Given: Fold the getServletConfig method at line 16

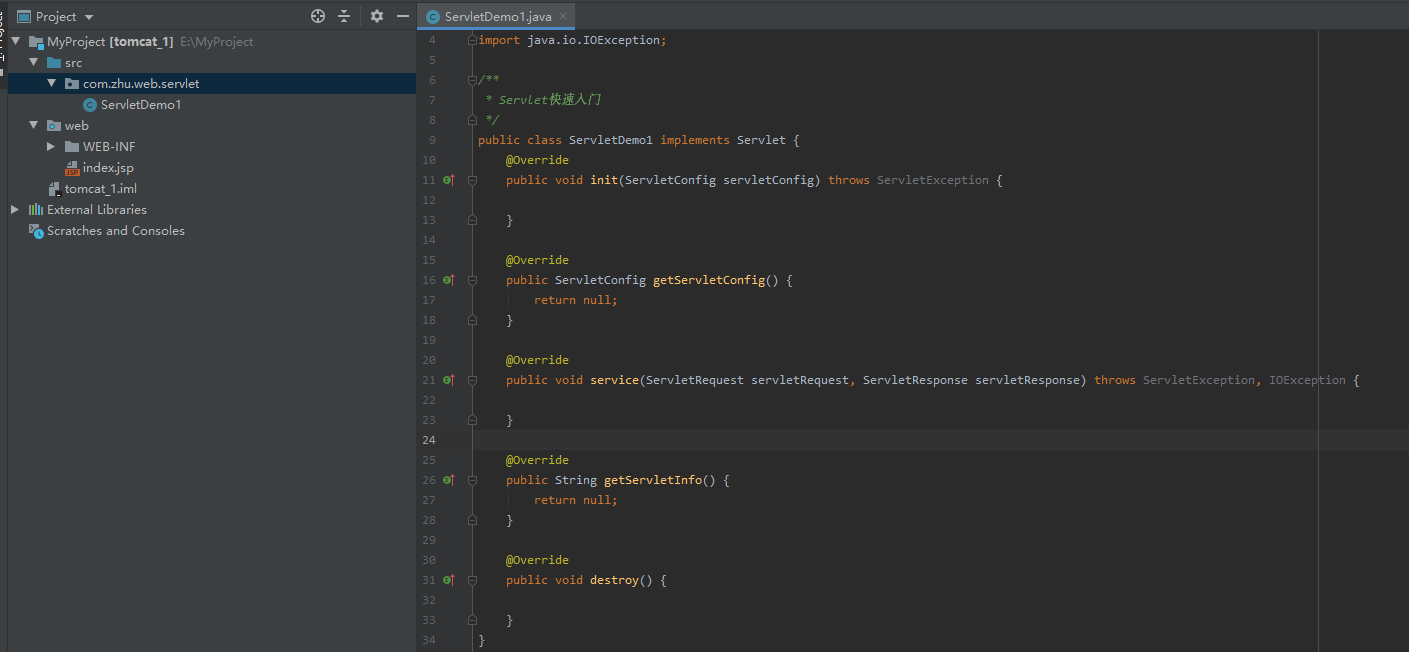Looking at the screenshot, I should [472, 280].
